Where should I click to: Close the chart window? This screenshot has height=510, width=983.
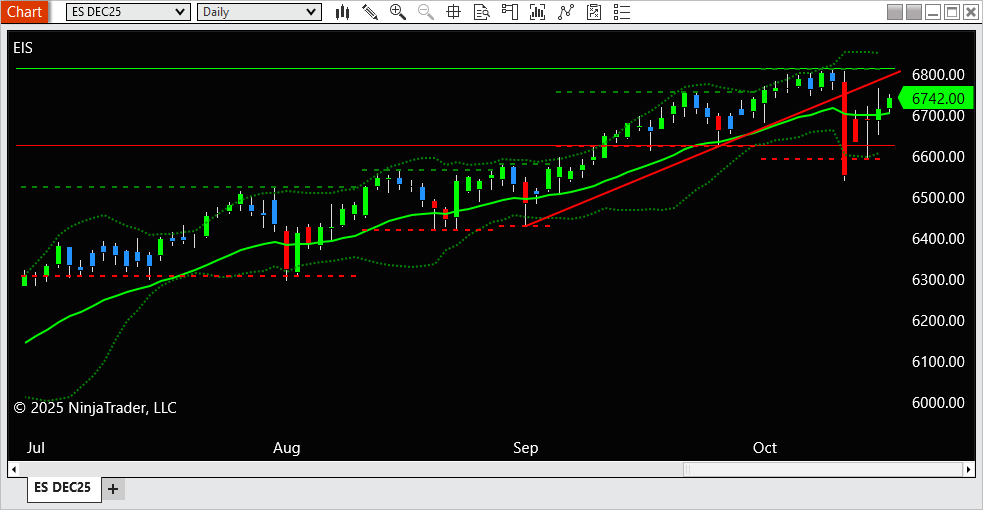[970, 12]
